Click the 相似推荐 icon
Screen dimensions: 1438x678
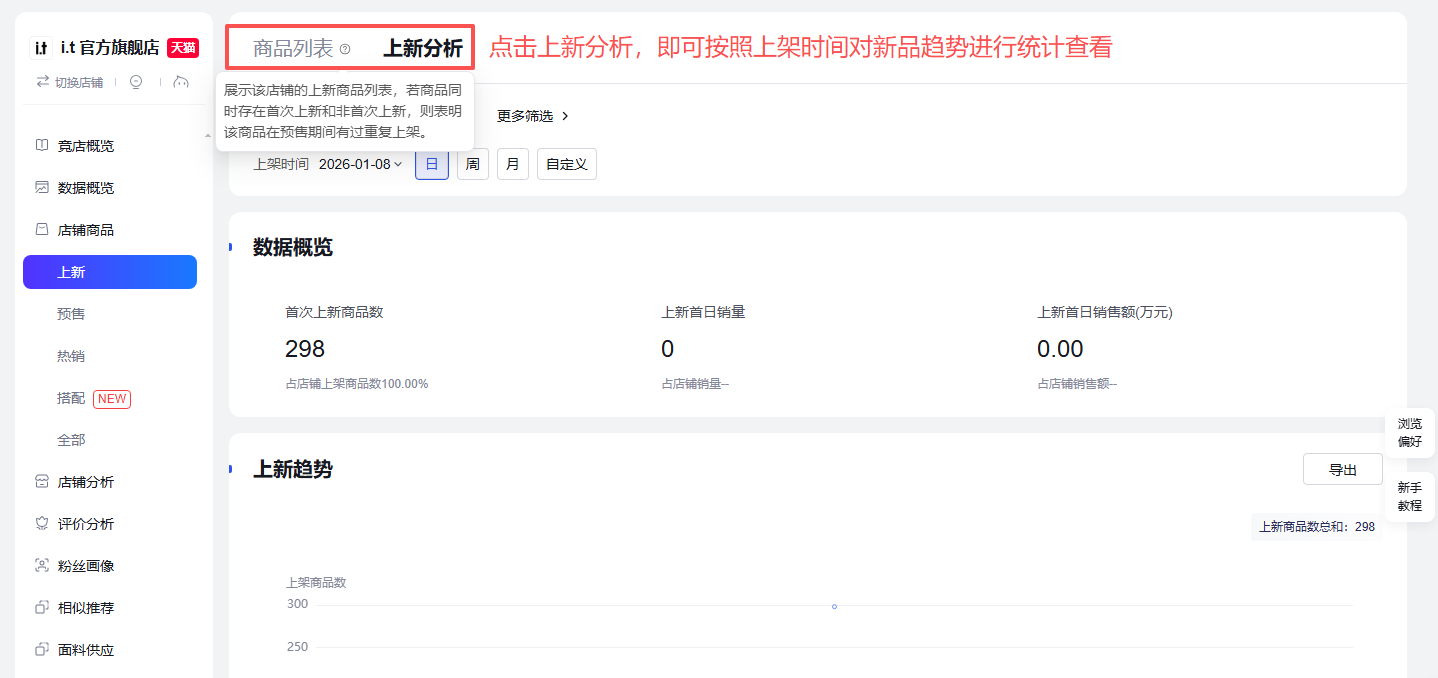tap(42, 607)
